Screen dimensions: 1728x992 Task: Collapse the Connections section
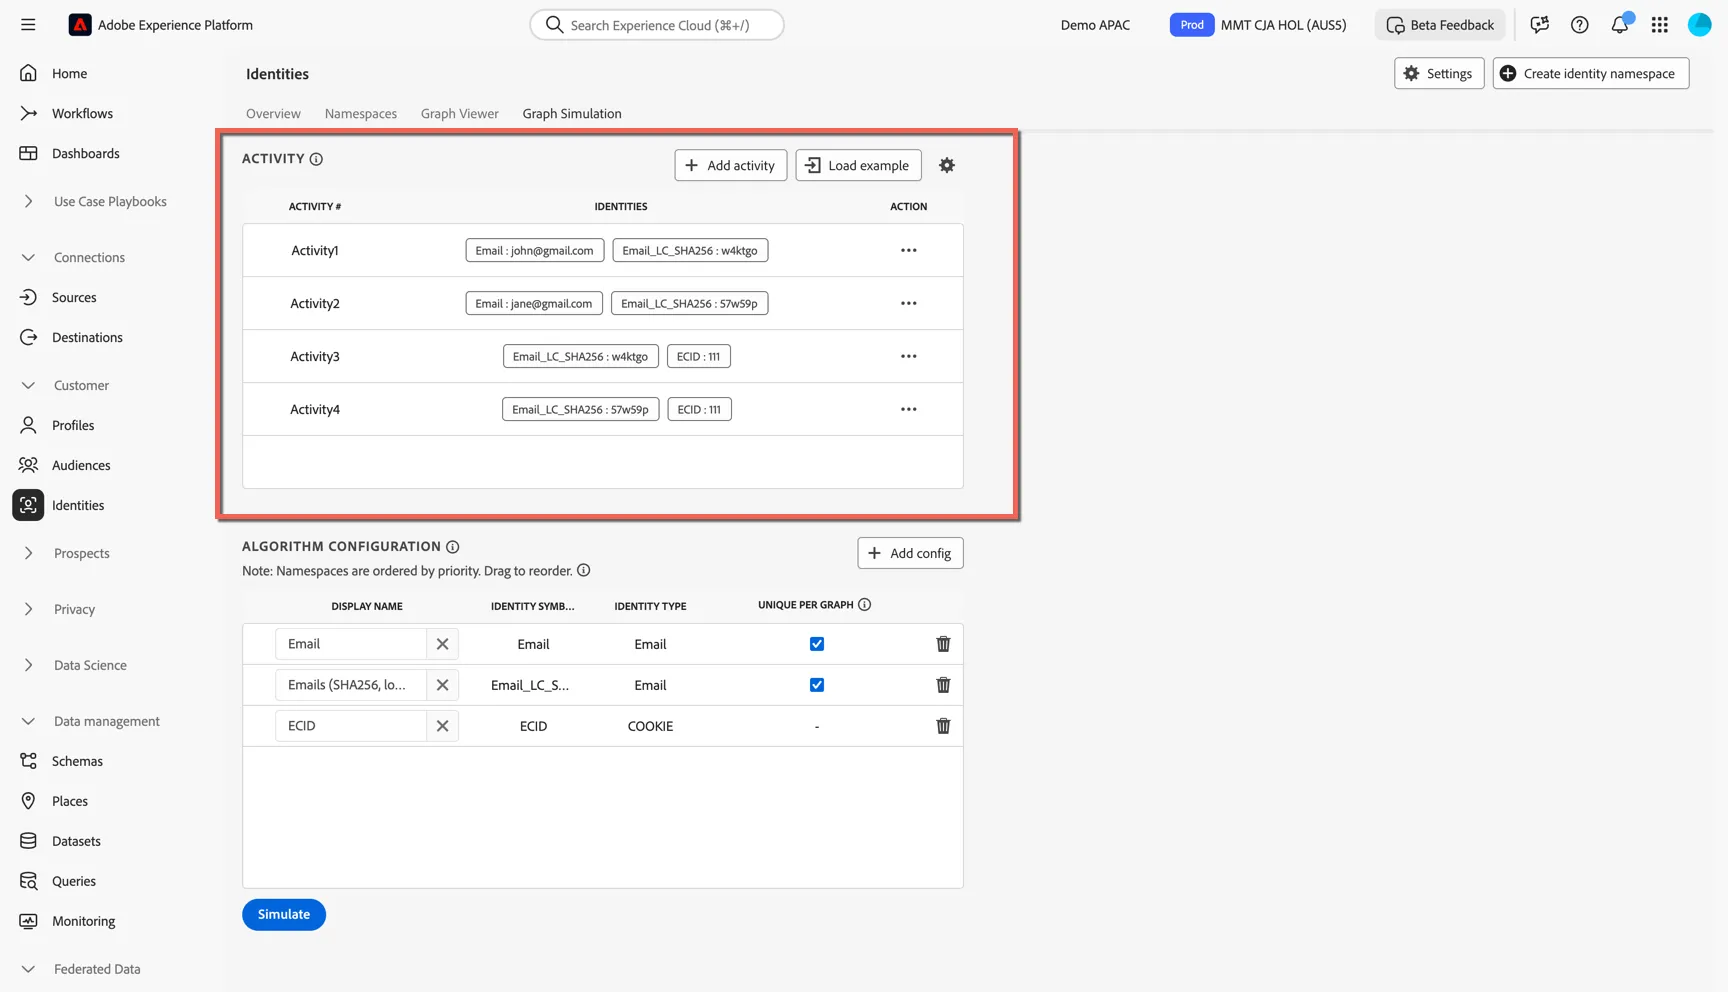28,257
